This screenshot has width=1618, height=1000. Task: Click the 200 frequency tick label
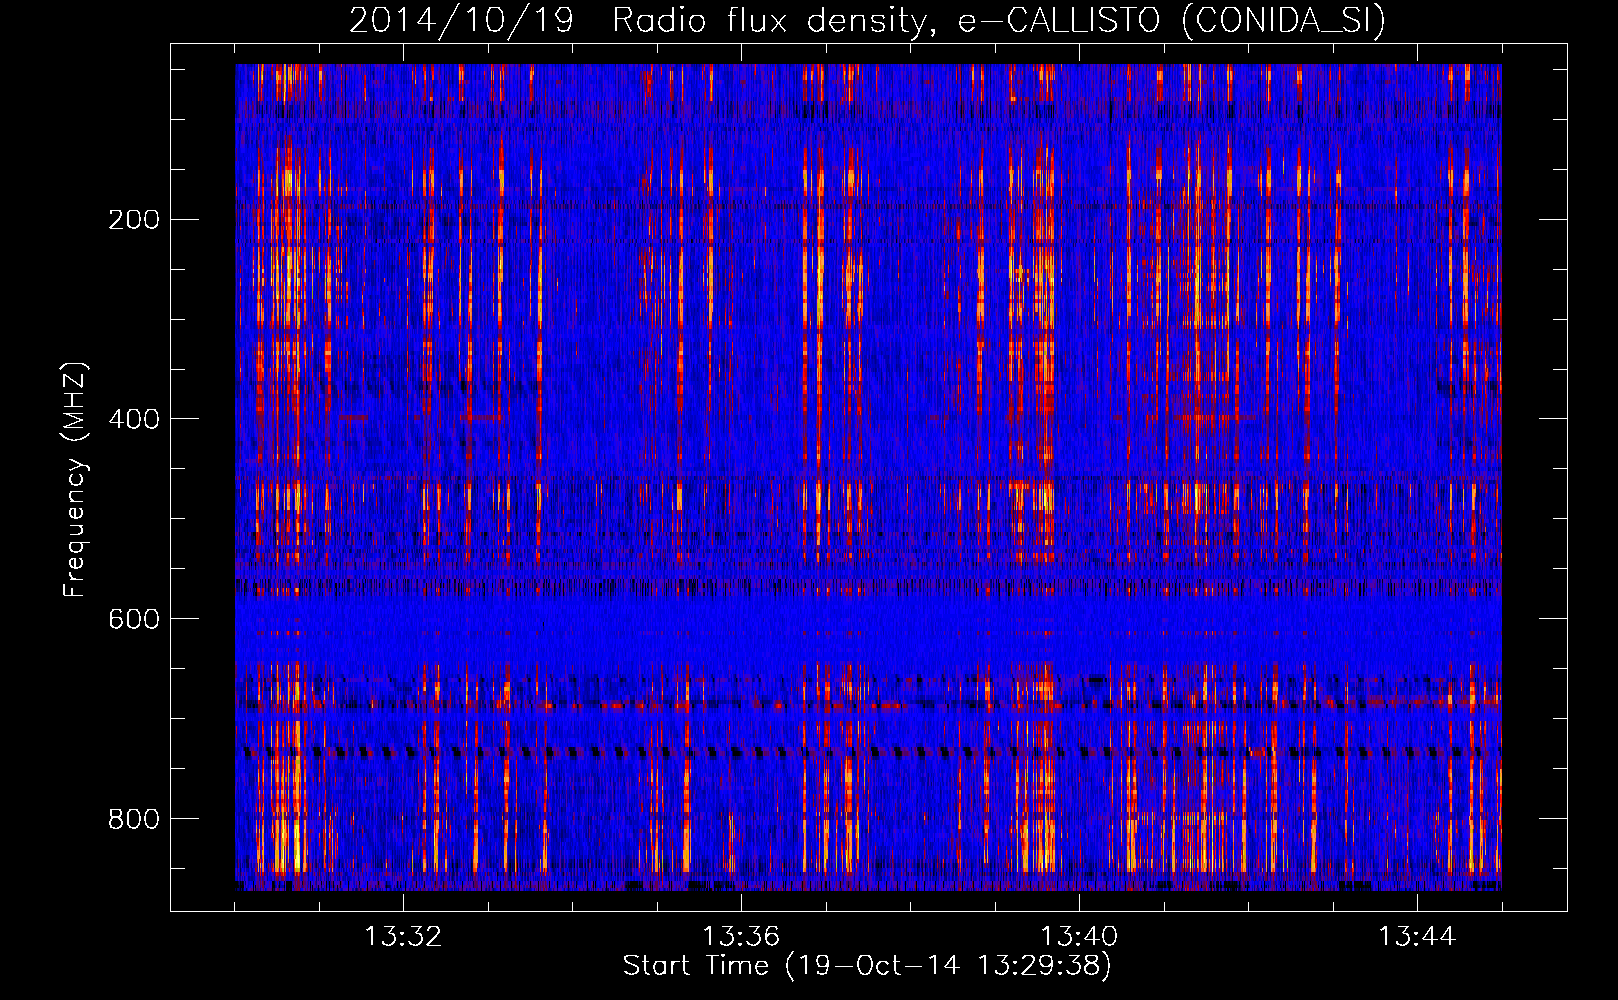pos(134,220)
